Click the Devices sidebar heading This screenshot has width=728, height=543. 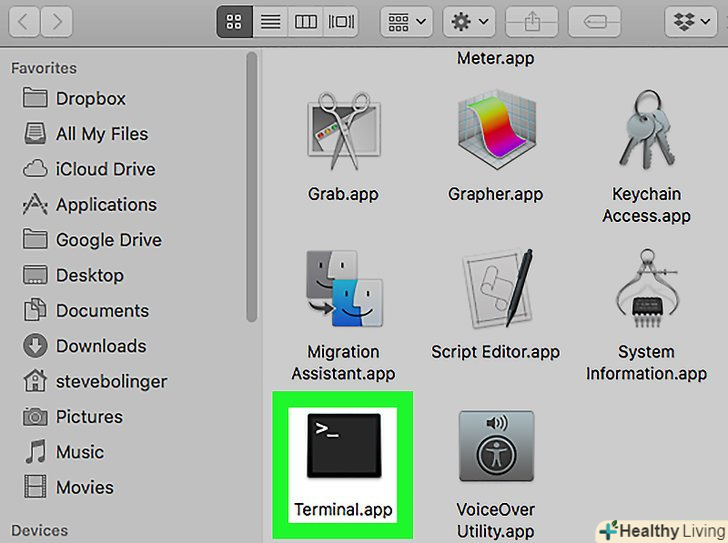click(x=39, y=530)
